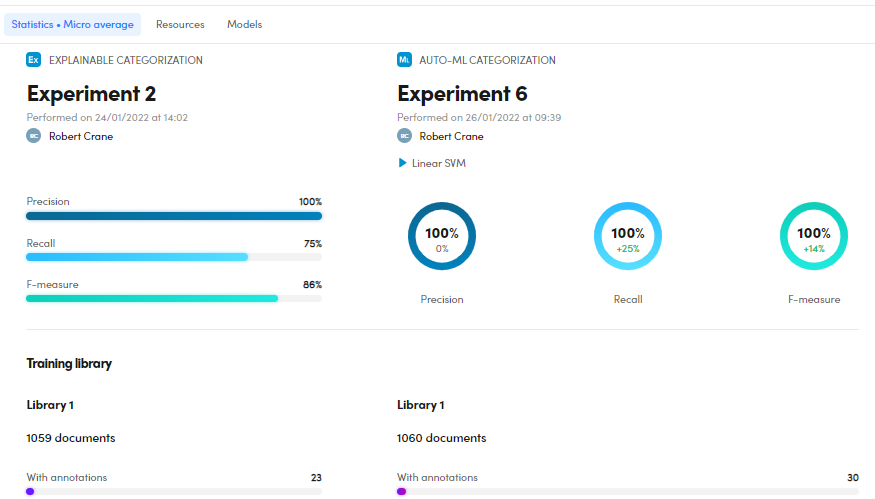
Task: Click the ML auto-ML categorization icon
Action: point(404,60)
